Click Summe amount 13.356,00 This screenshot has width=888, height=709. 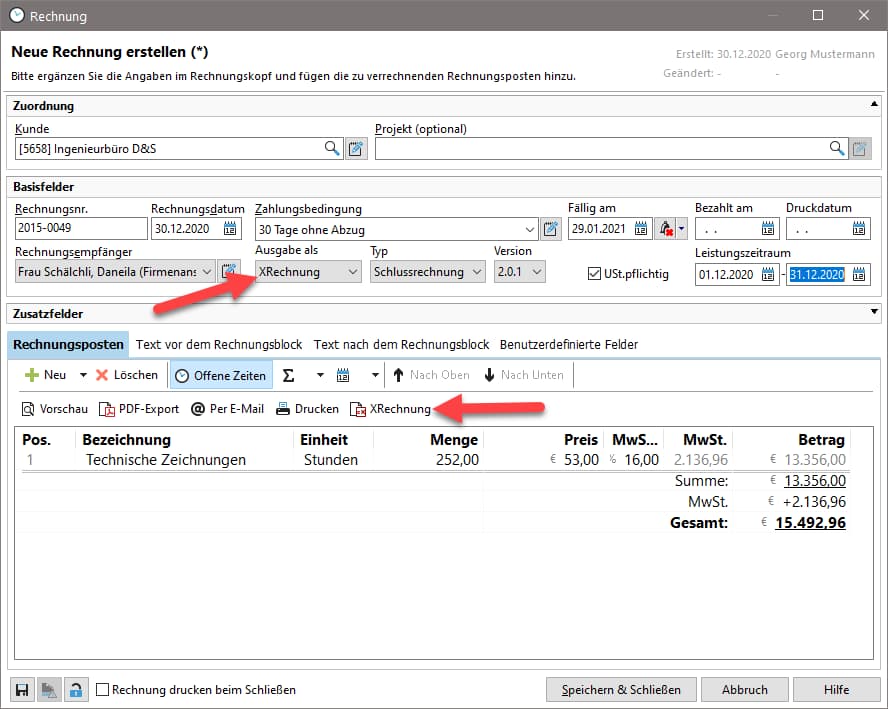click(815, 481)
